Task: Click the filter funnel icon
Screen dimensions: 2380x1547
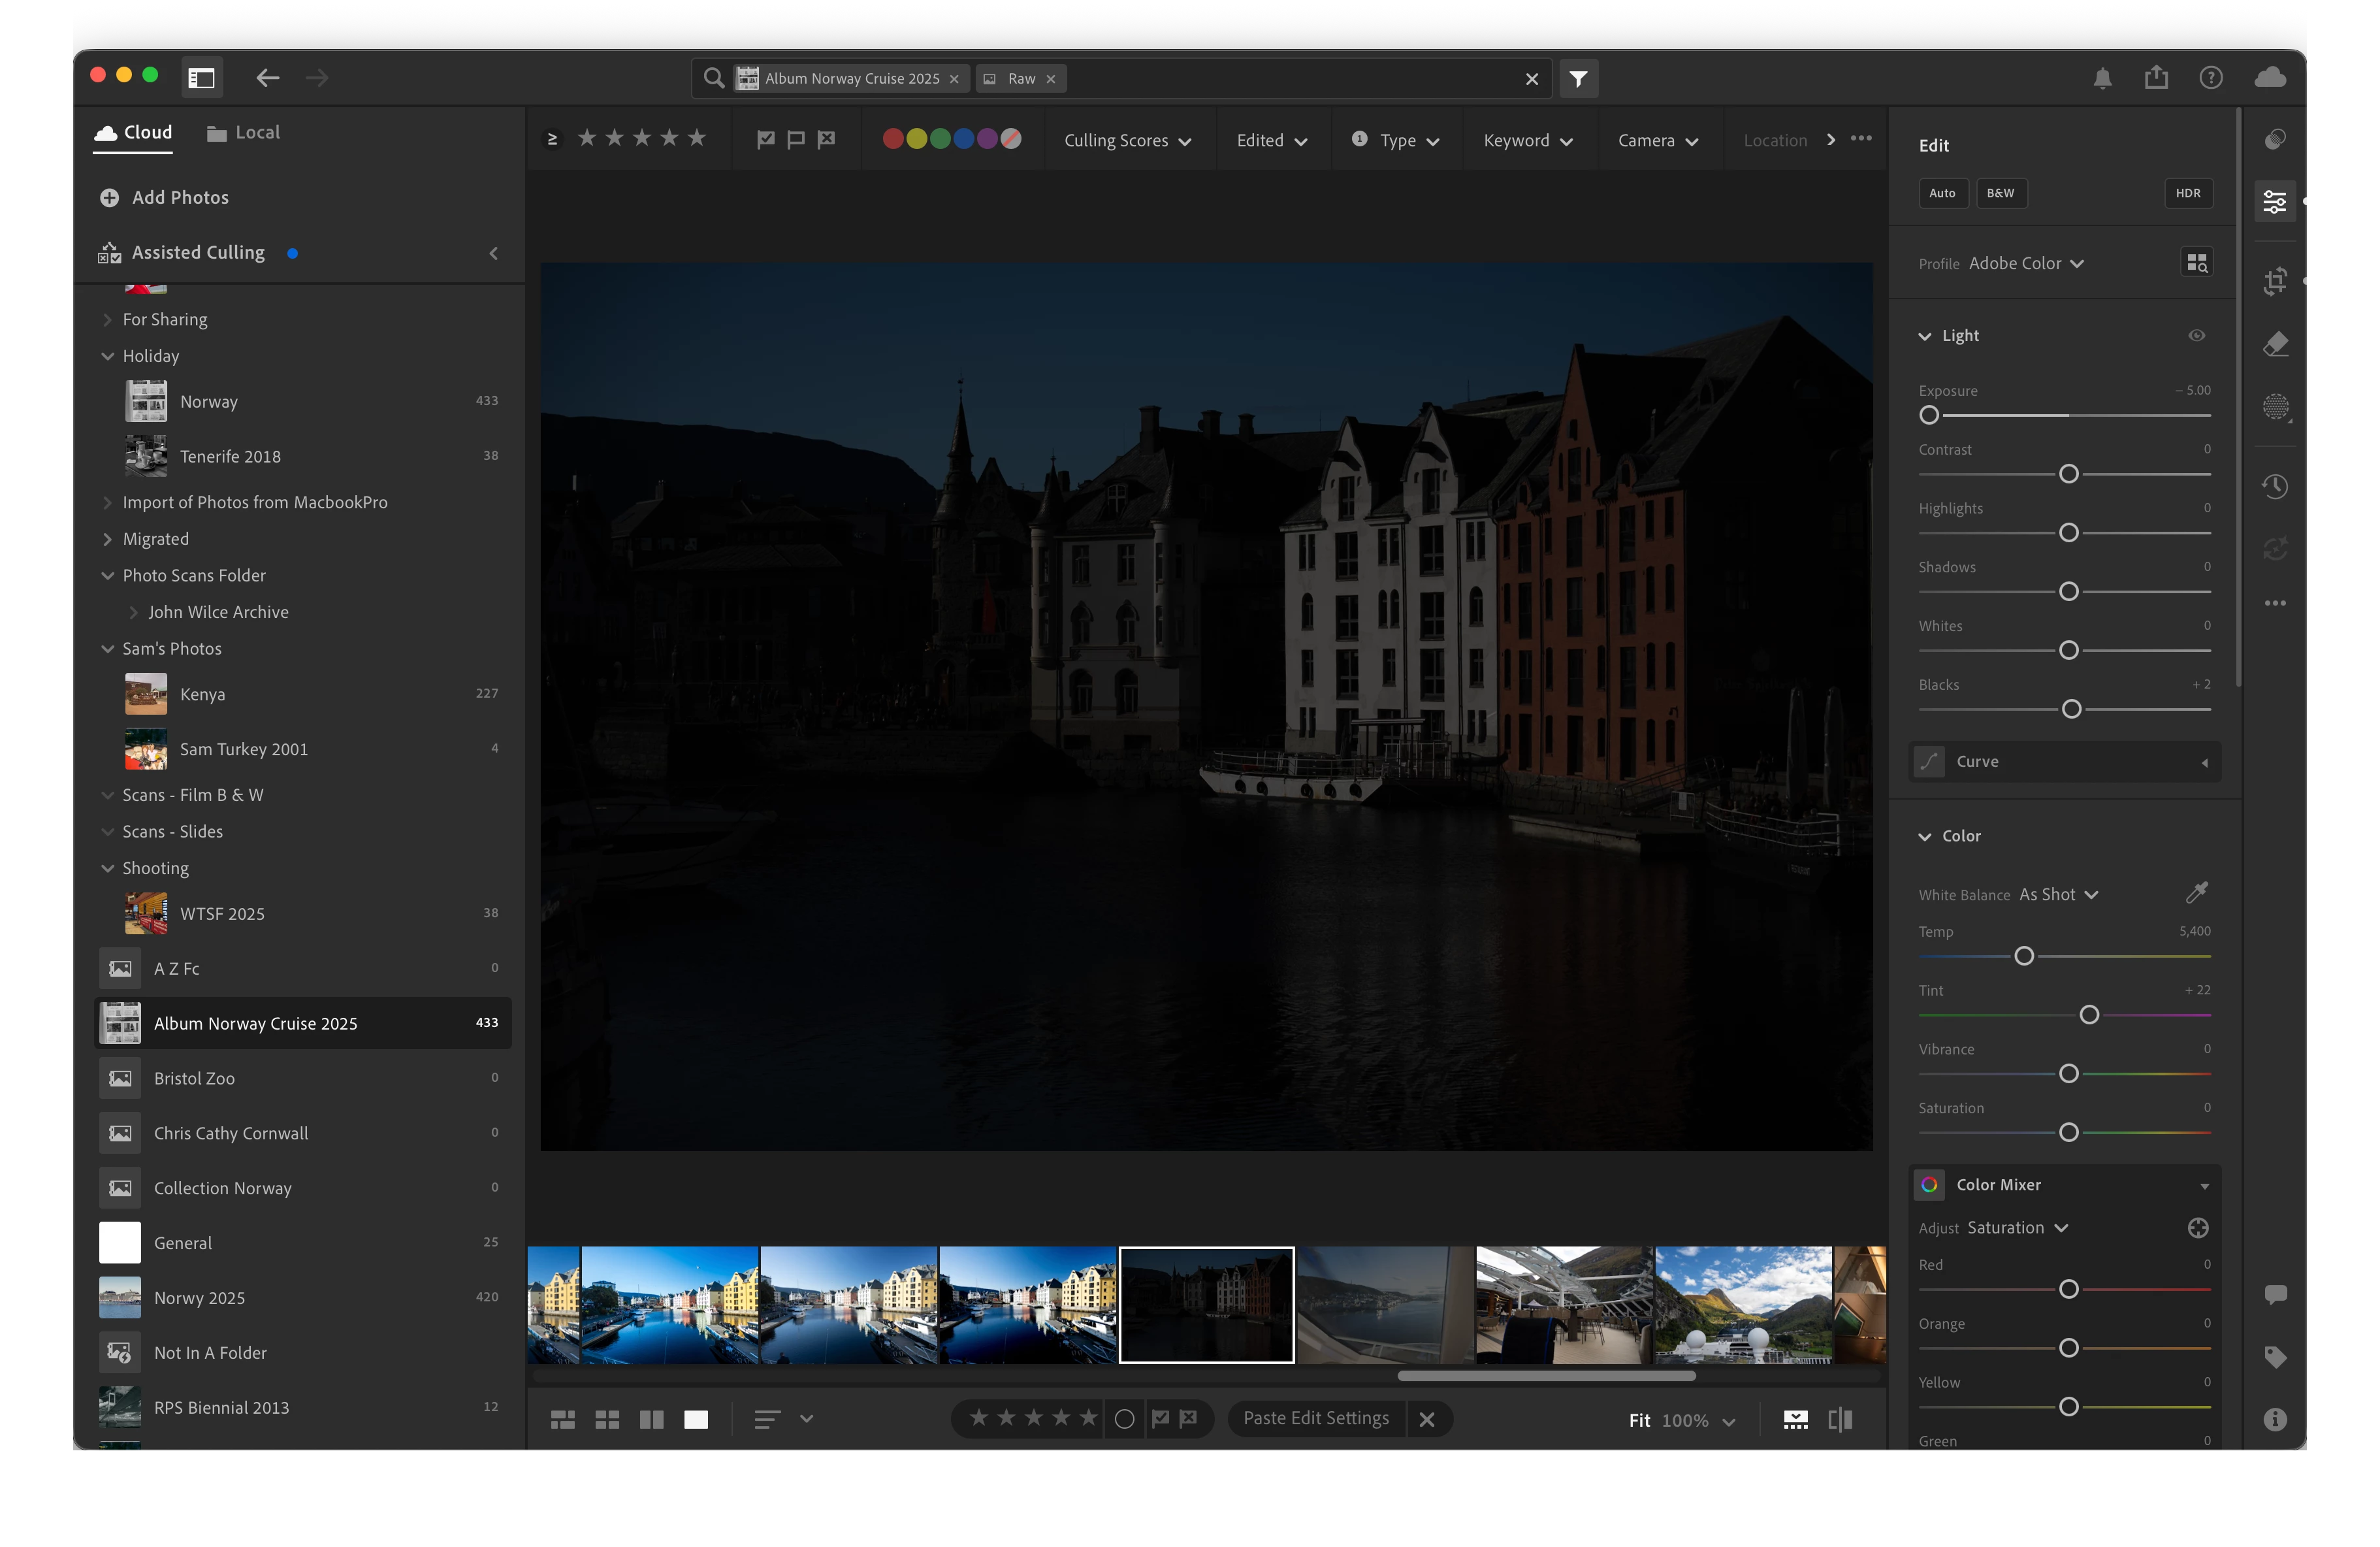Action: 1578,78
